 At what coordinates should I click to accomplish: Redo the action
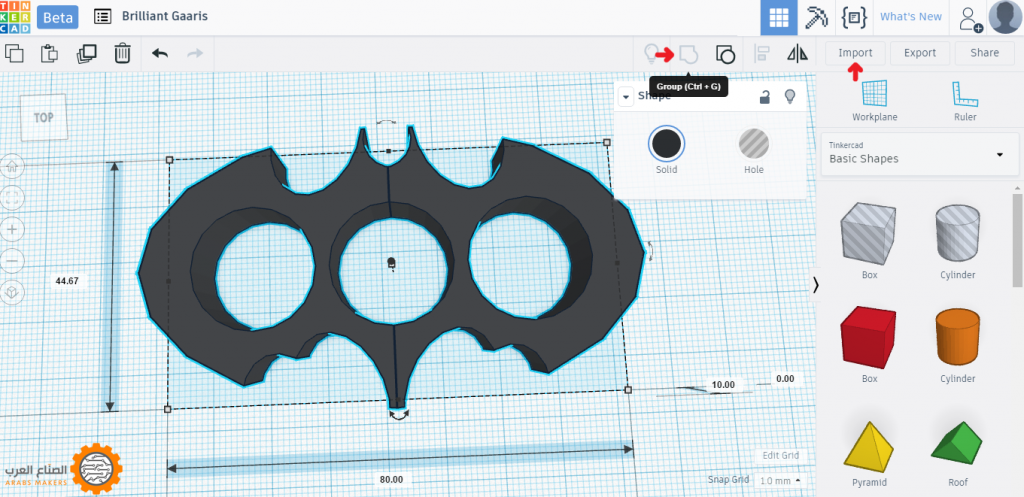point(195,53)
